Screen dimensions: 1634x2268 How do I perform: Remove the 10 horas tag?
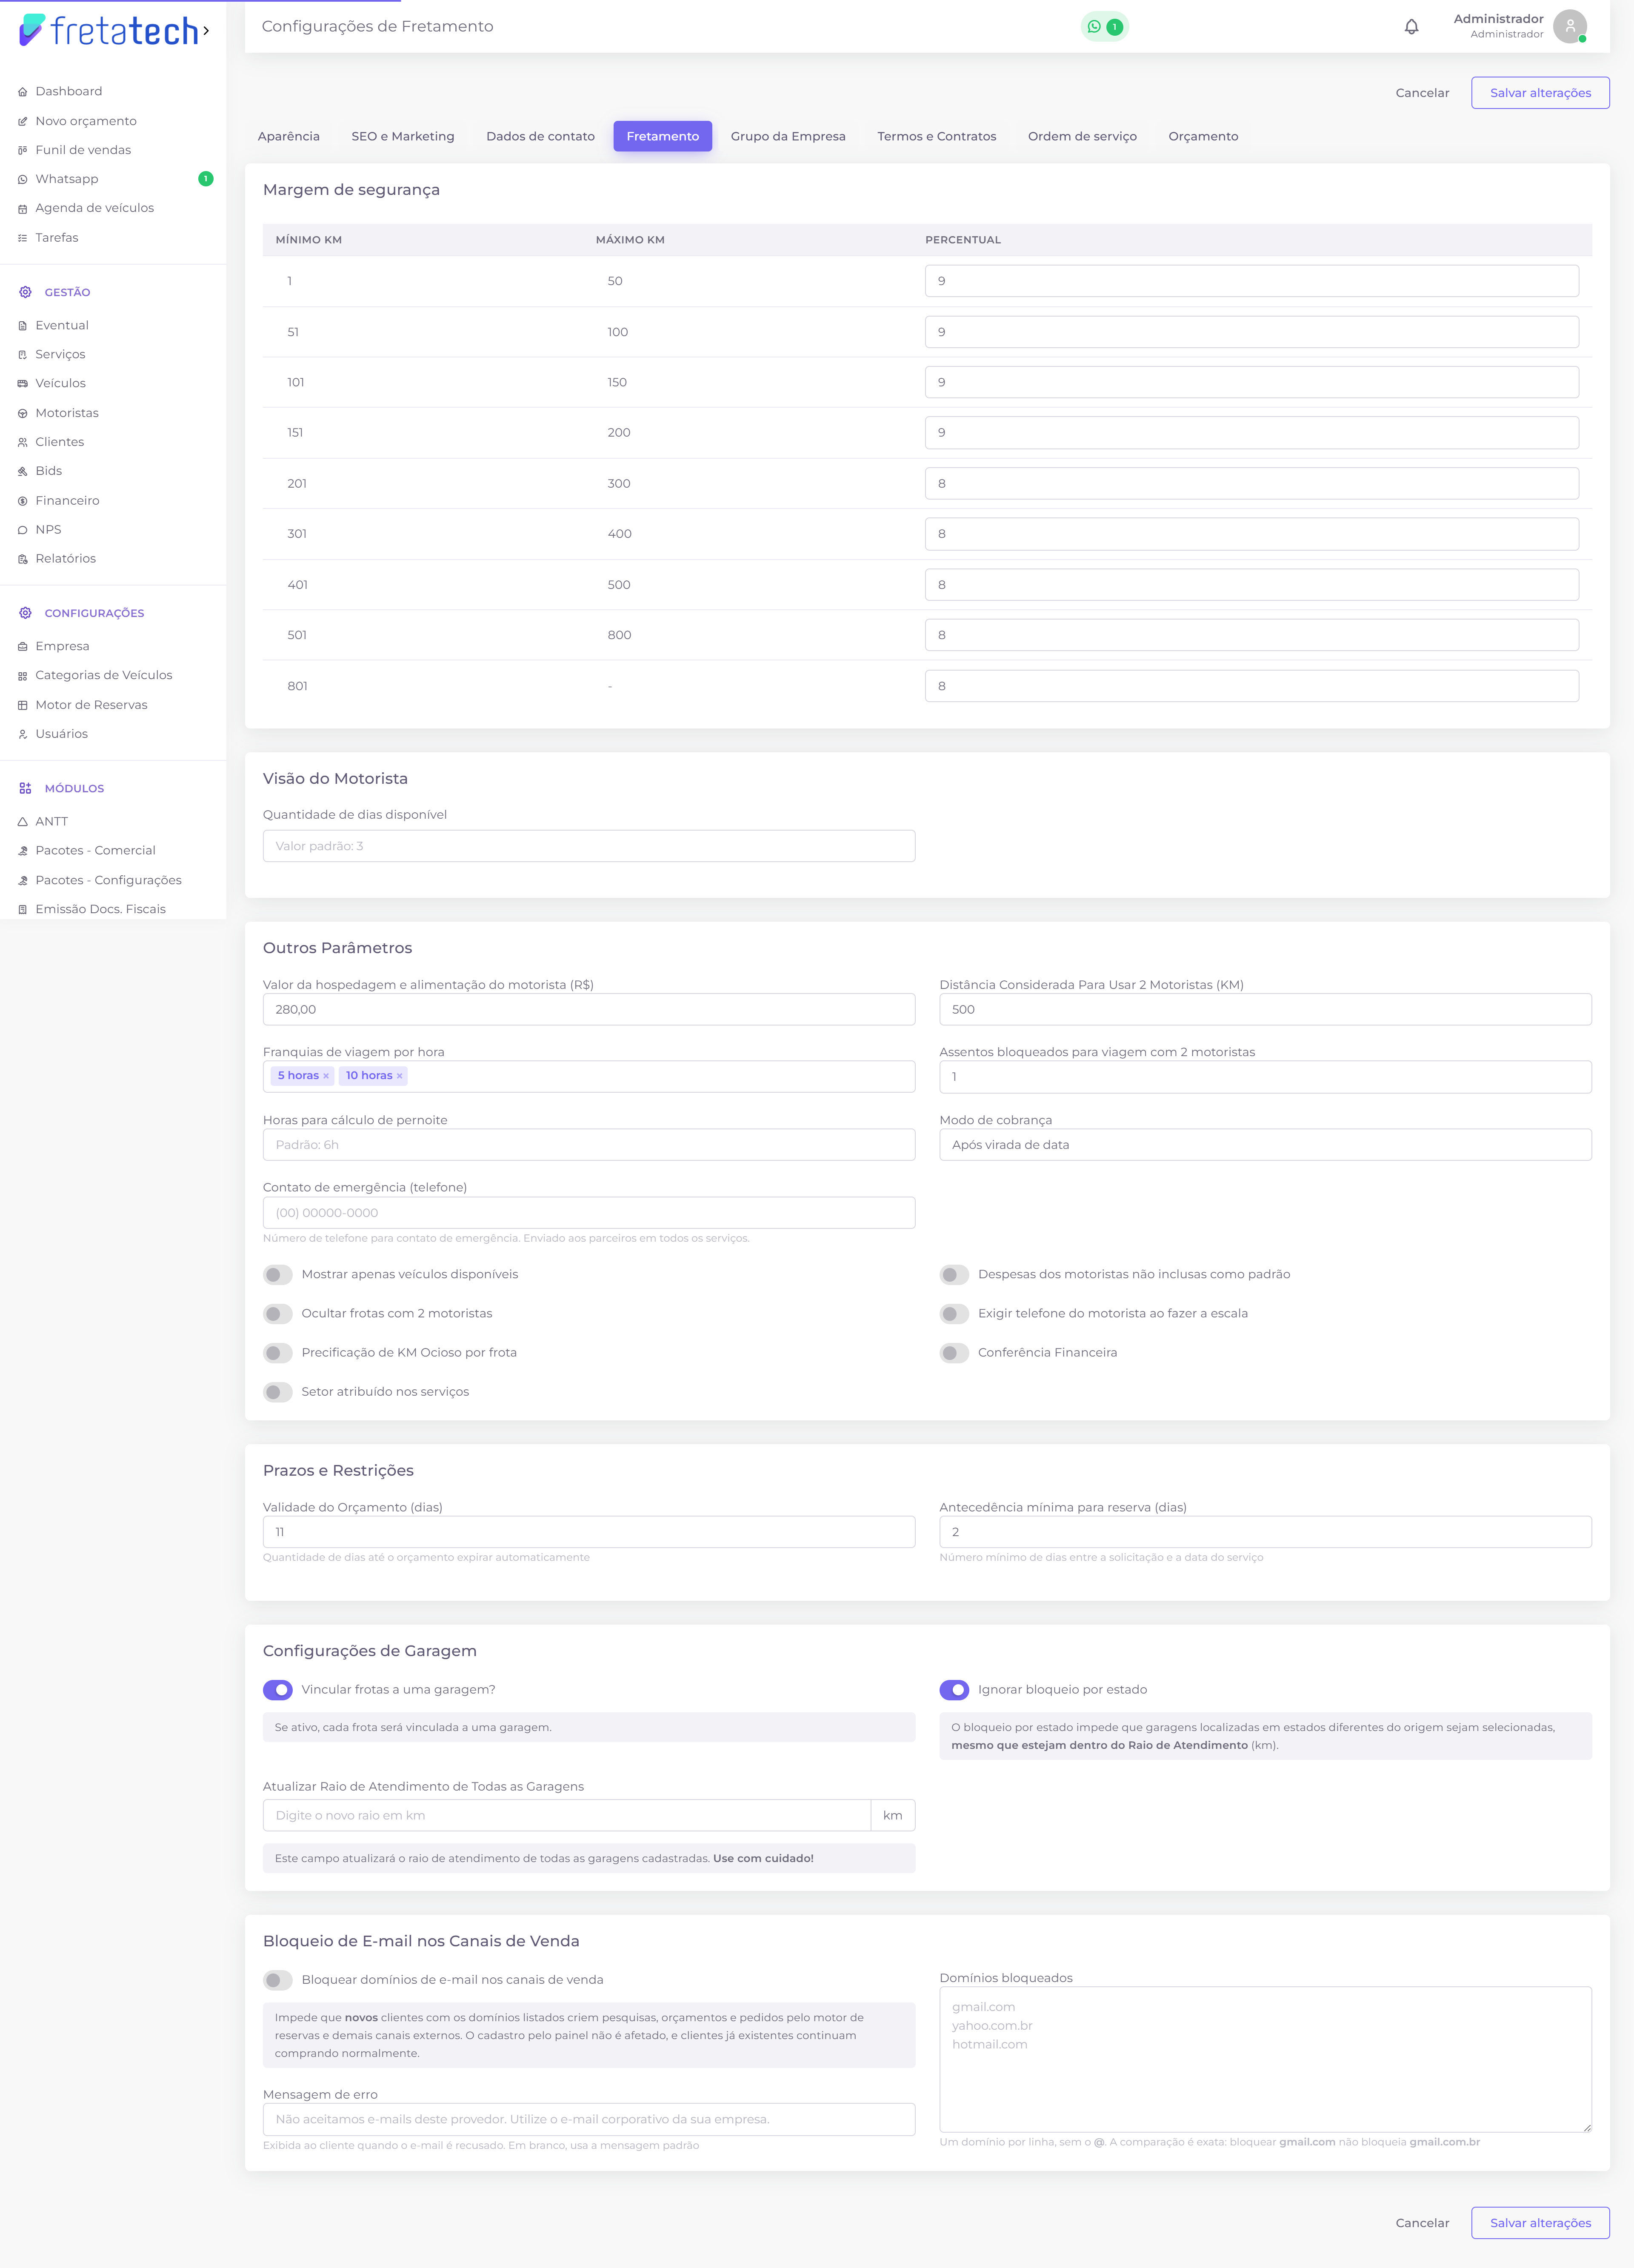tap(399, 1077)
